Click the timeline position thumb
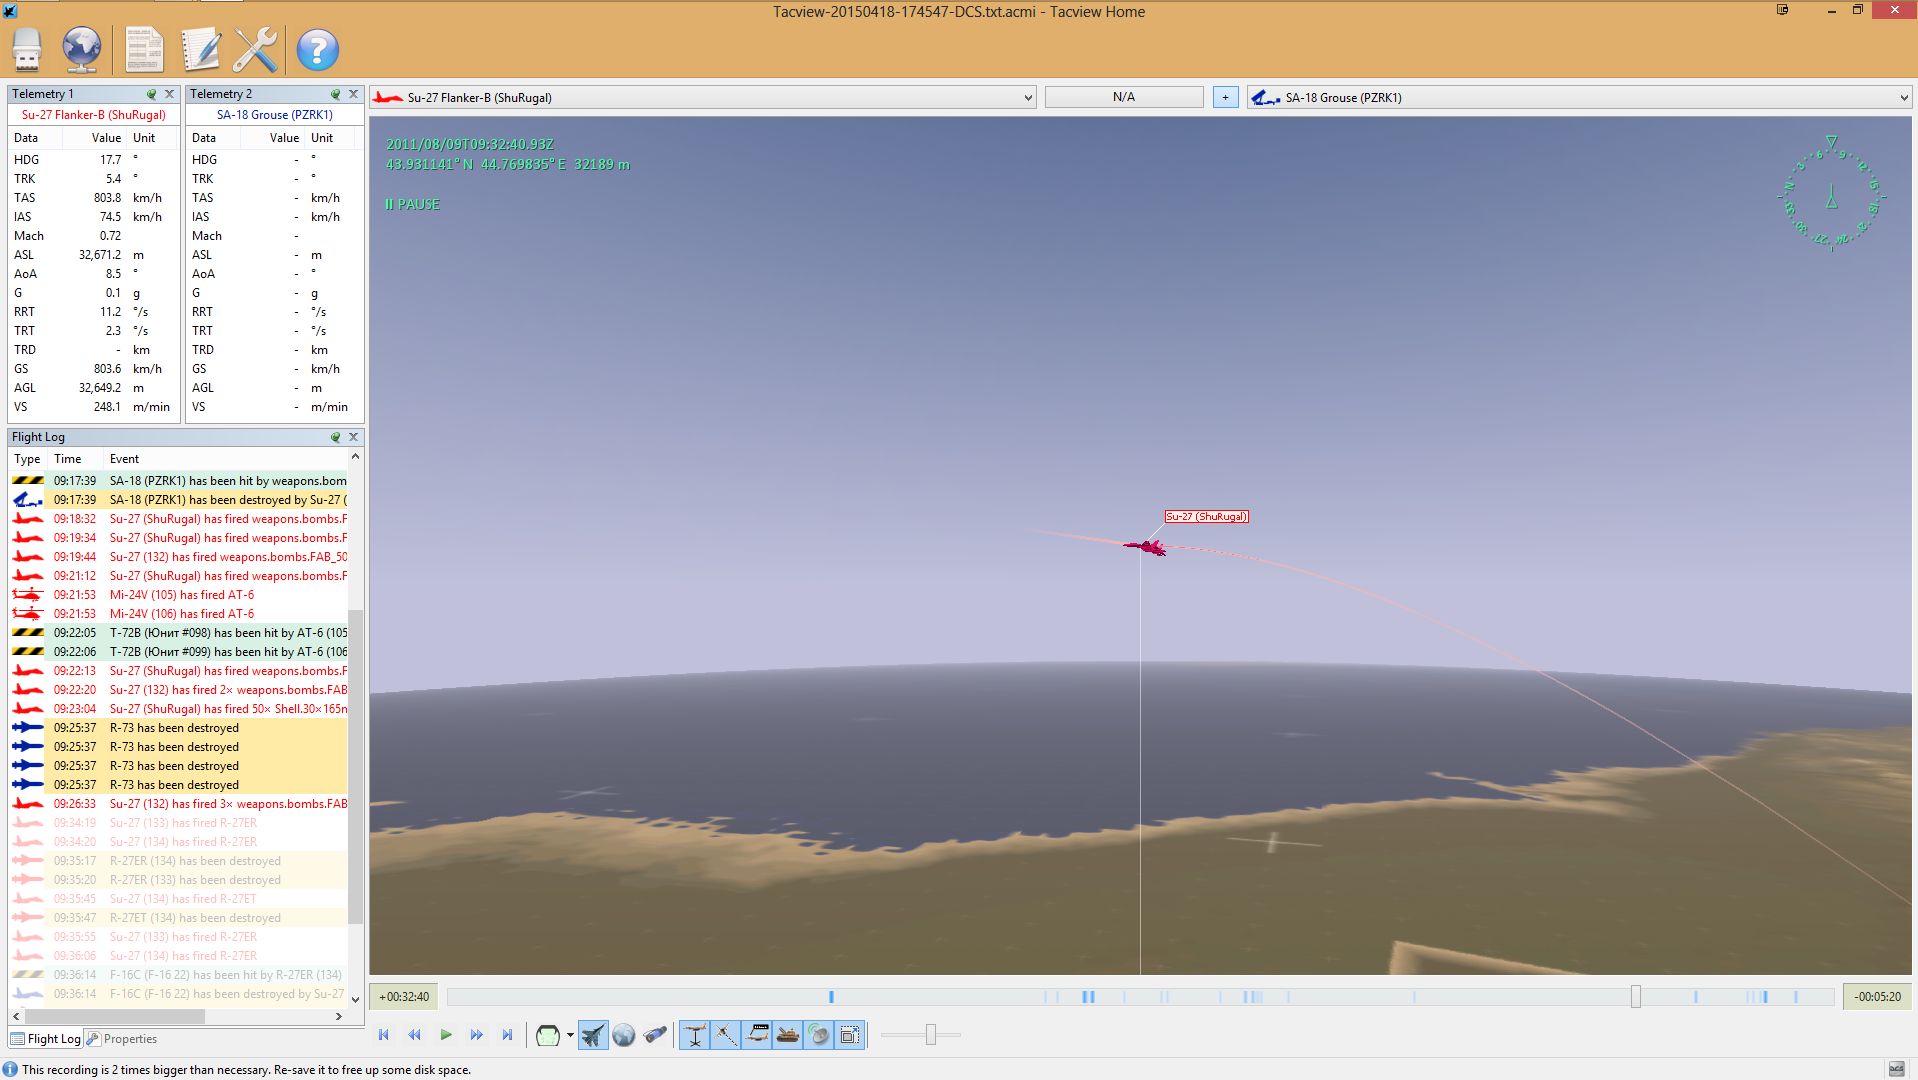Viewport: 1918px width, 1080px height. tap(1636, 997)
